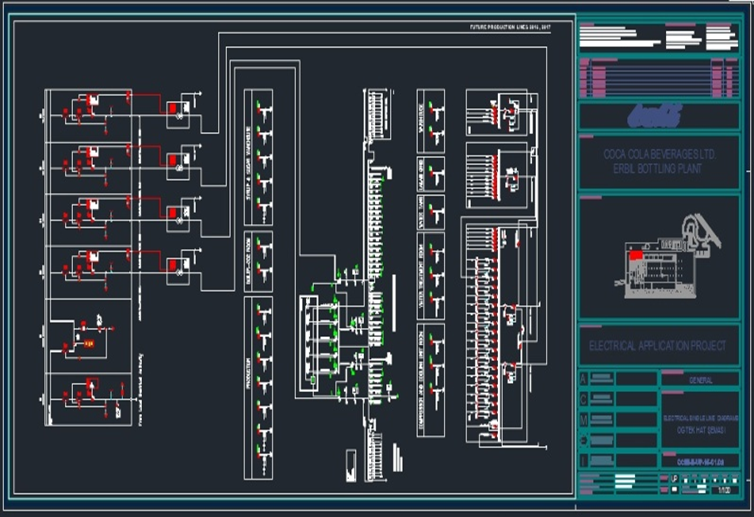Image resolution: width=754 pixels, height=517 pixels.
Task: Select the FUTURE PRODUCTION LINES label
Action: (x=507, y=27)
